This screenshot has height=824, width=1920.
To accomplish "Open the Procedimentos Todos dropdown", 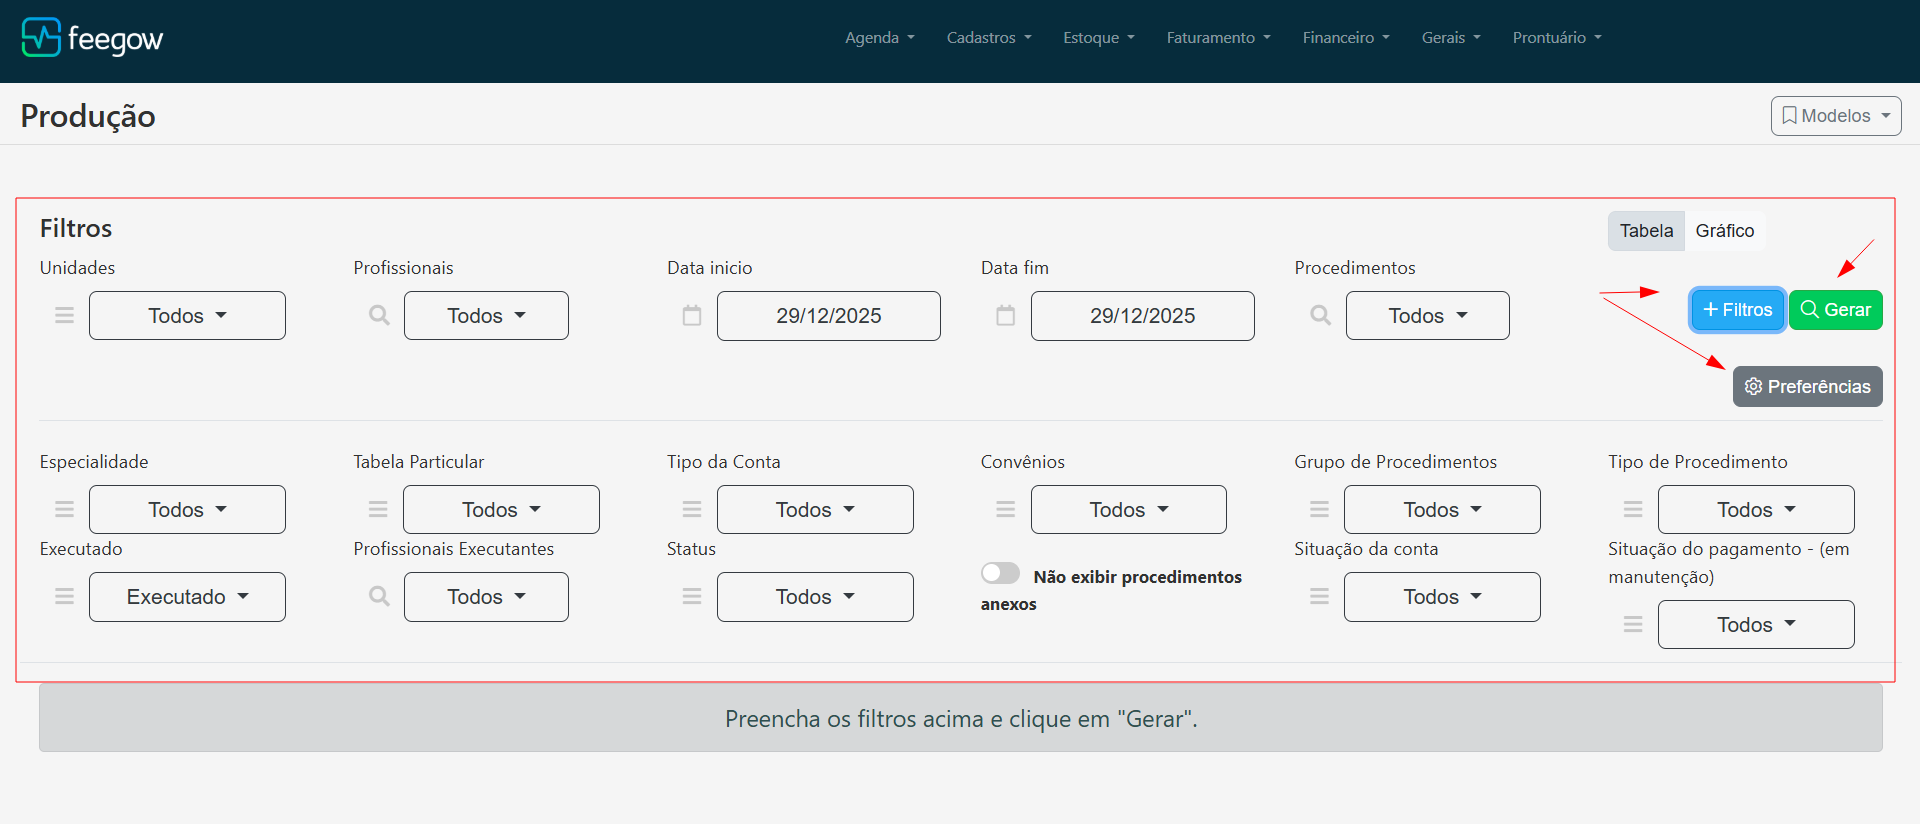I will click(1428, 315).
